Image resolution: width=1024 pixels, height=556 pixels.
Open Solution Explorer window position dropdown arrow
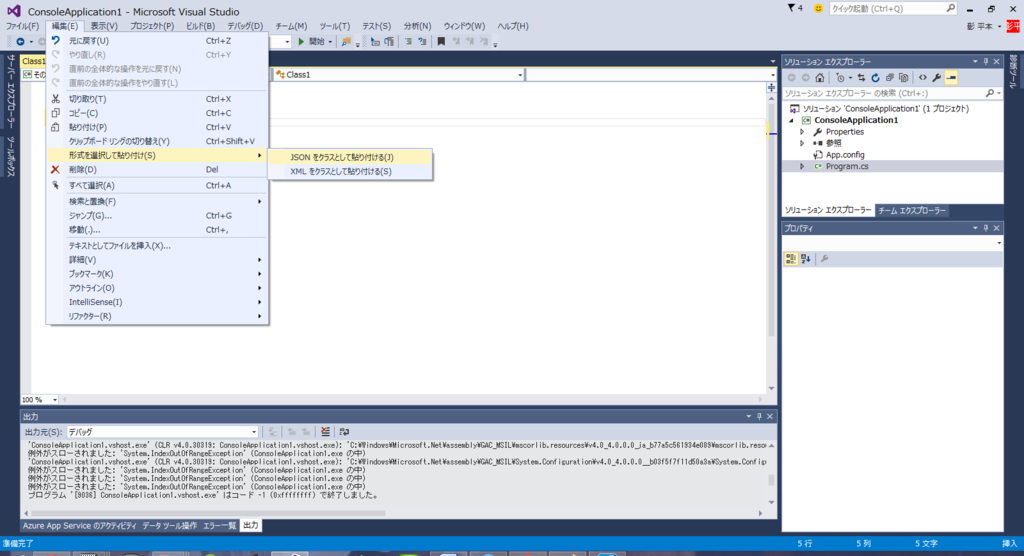click(x=975, y=61)
